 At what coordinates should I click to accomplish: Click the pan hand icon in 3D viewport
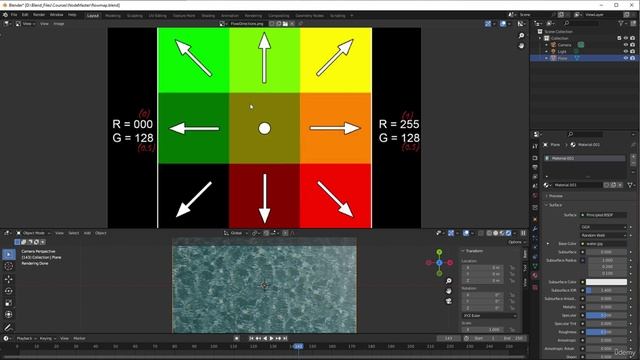(x=449, y=291)
